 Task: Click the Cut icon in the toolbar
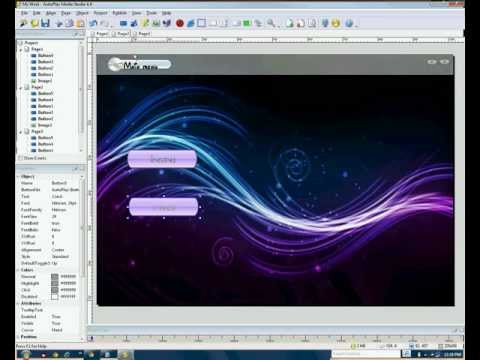[59, 23]
